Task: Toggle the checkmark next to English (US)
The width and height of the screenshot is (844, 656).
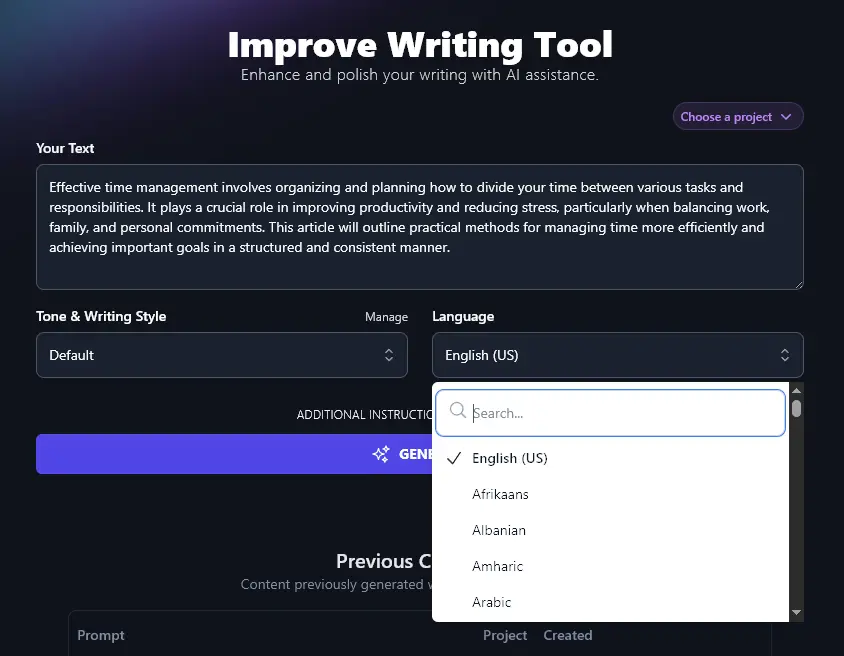Action: (454, 458)
